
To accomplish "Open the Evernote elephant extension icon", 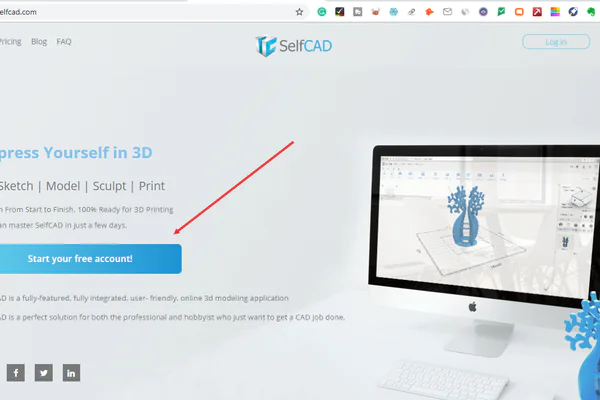I will [591, 12].
